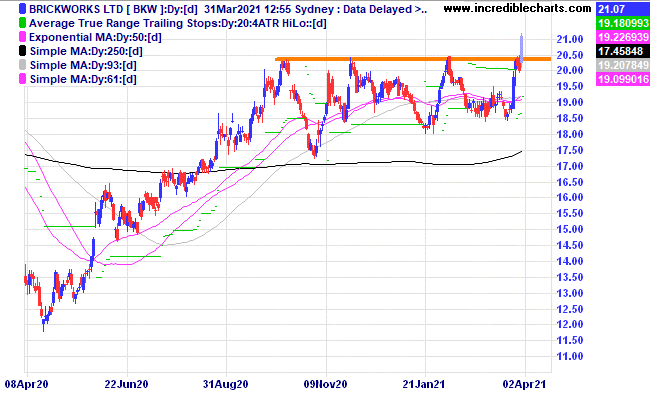The height and width of the screenshot is (395, 651).
Task: Click the 17.00 price axis label
Action: point(570,166)
